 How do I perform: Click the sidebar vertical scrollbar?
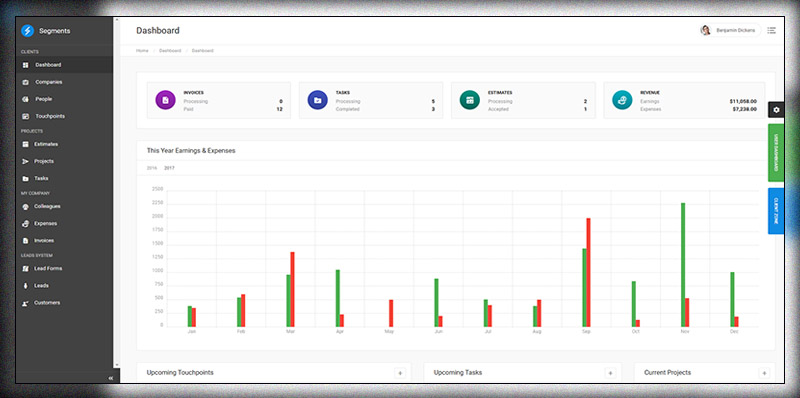[116, 192]
